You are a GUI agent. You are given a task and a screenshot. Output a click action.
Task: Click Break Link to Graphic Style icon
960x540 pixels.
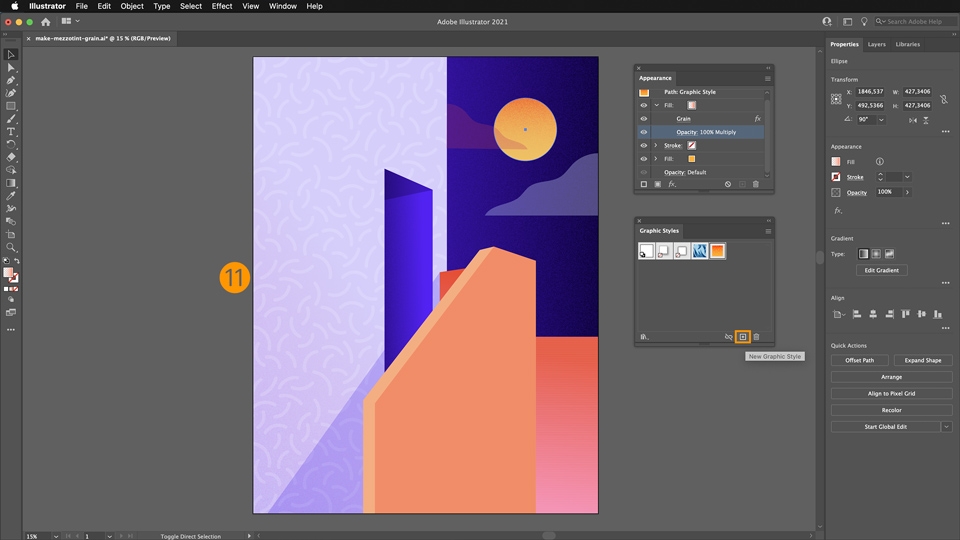click(x=728, y=337)
